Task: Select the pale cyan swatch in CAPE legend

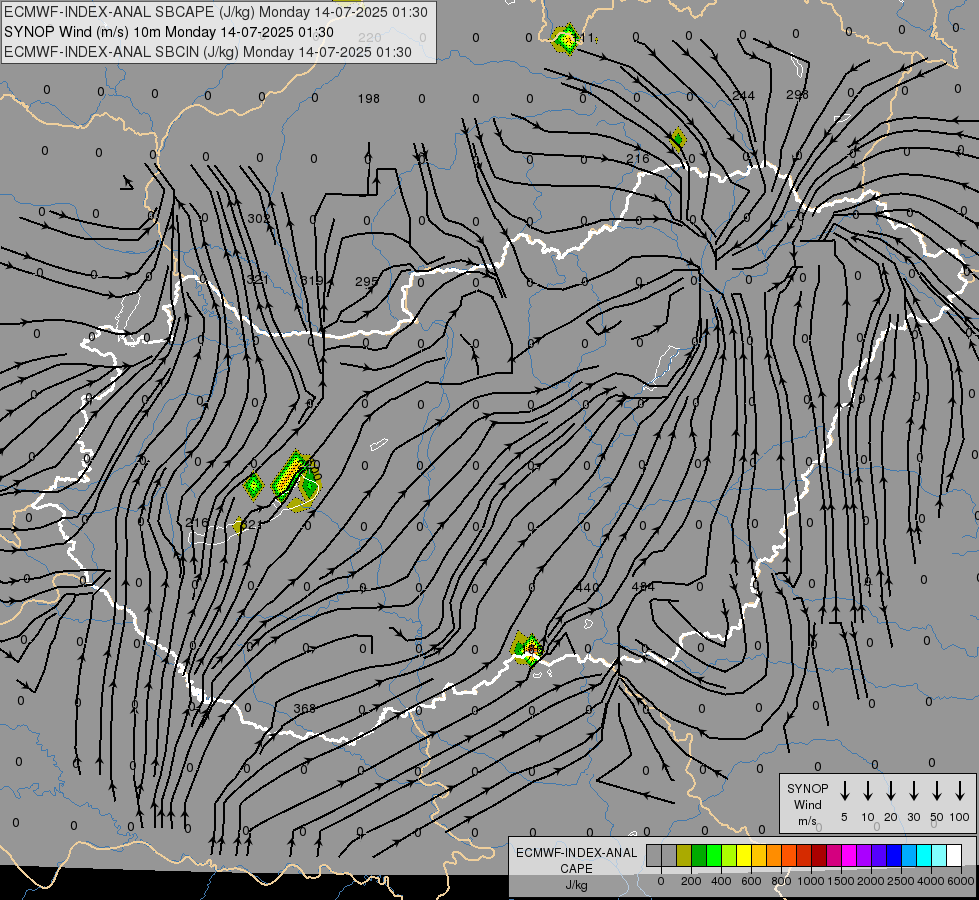Action: point(938,856)
